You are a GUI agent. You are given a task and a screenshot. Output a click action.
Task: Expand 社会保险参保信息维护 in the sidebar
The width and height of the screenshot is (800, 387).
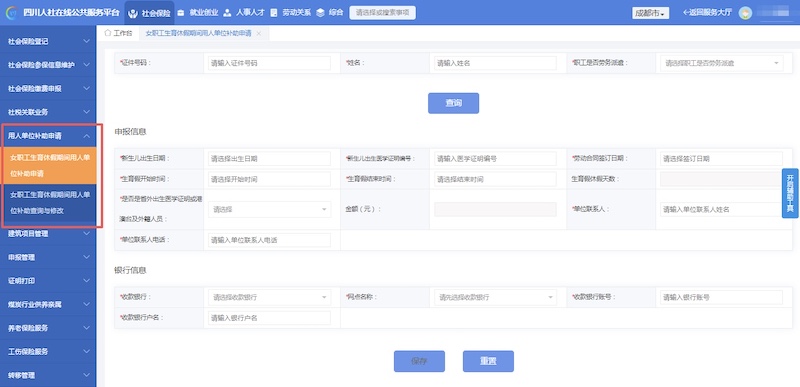click(x=48, y=65)
